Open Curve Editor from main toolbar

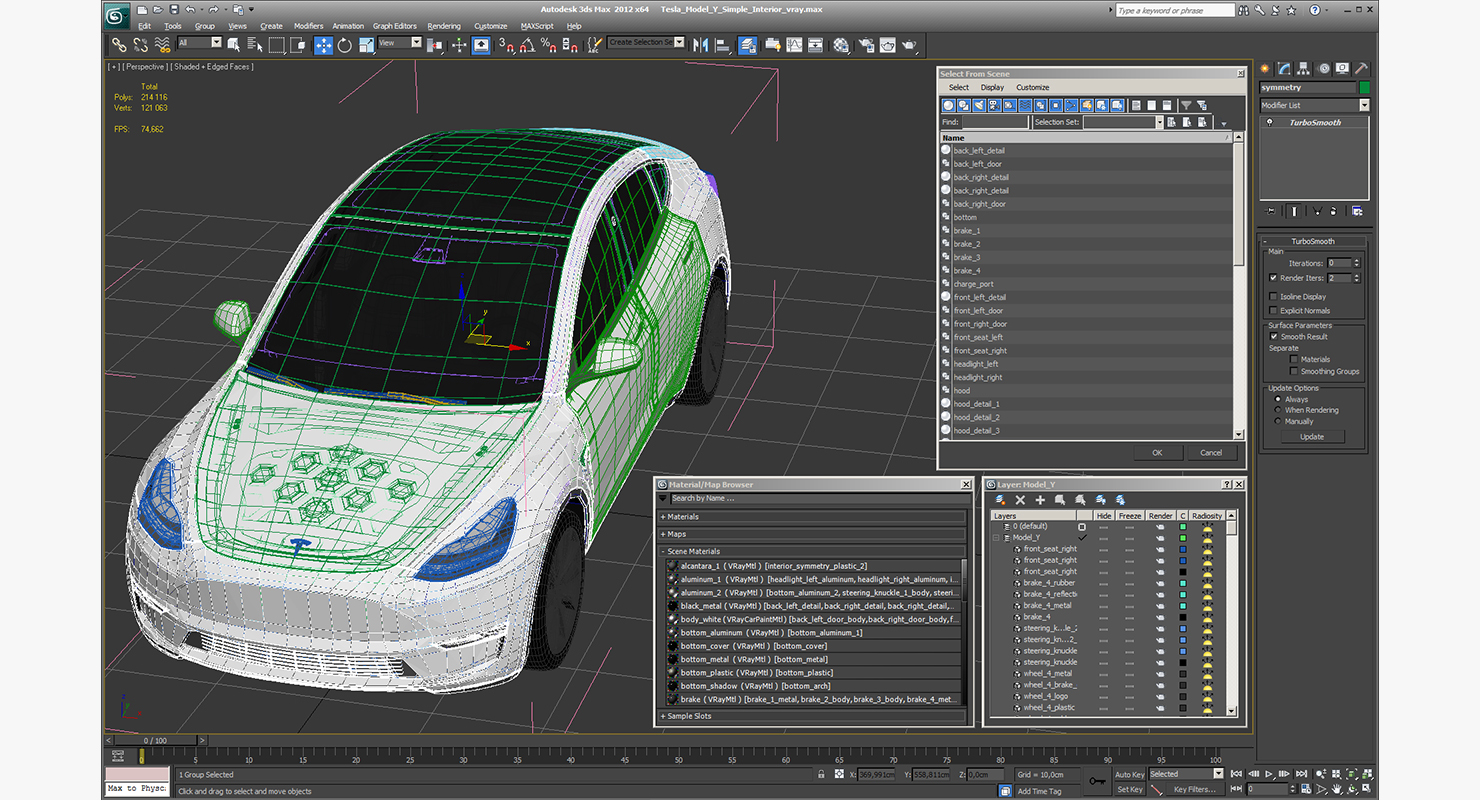tap(794, 45)
